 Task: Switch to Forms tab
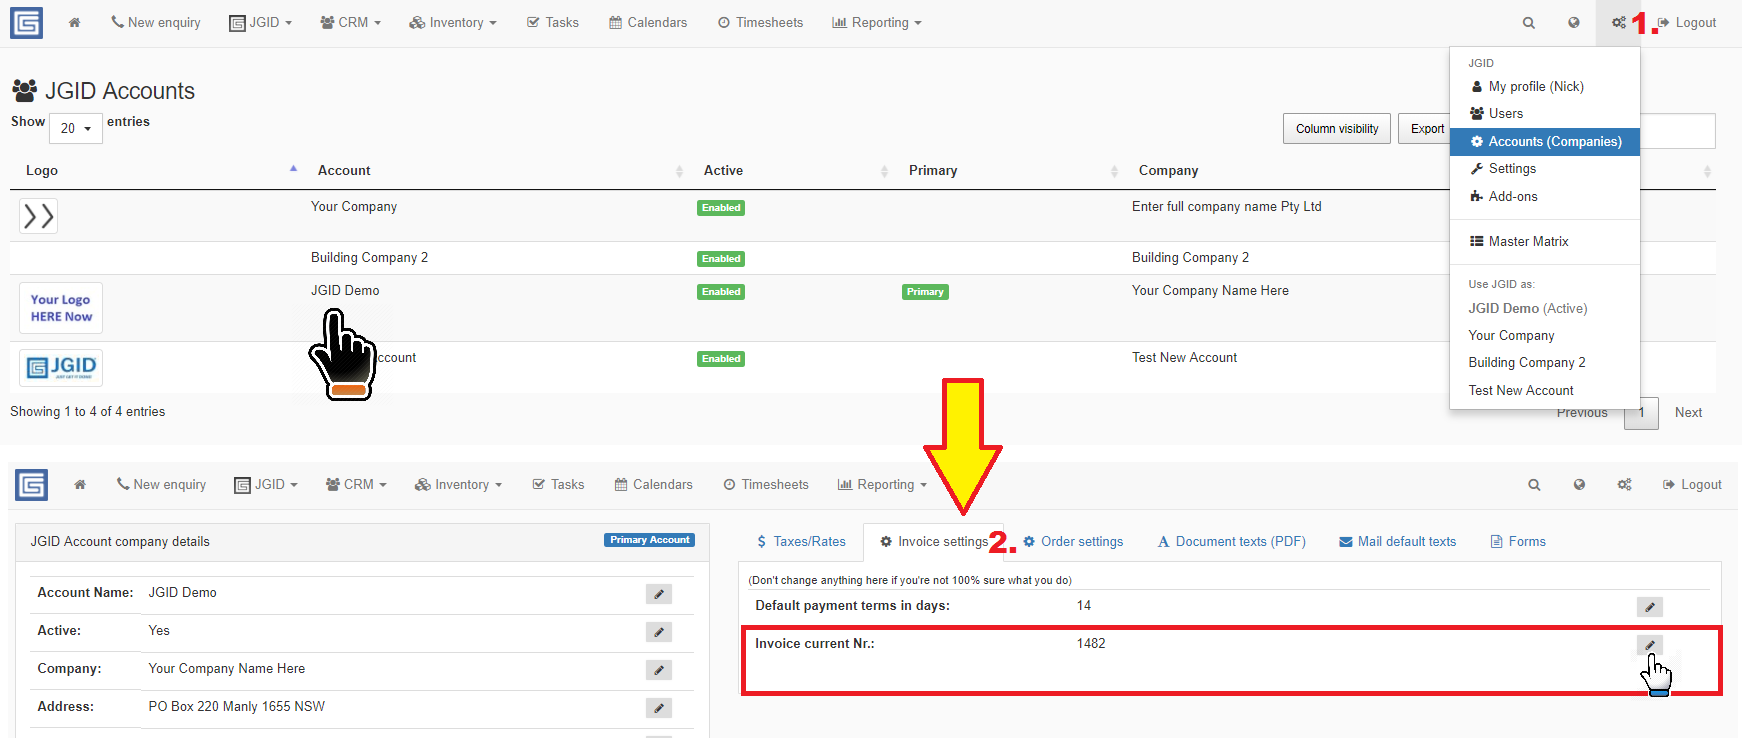point(1518,542)
